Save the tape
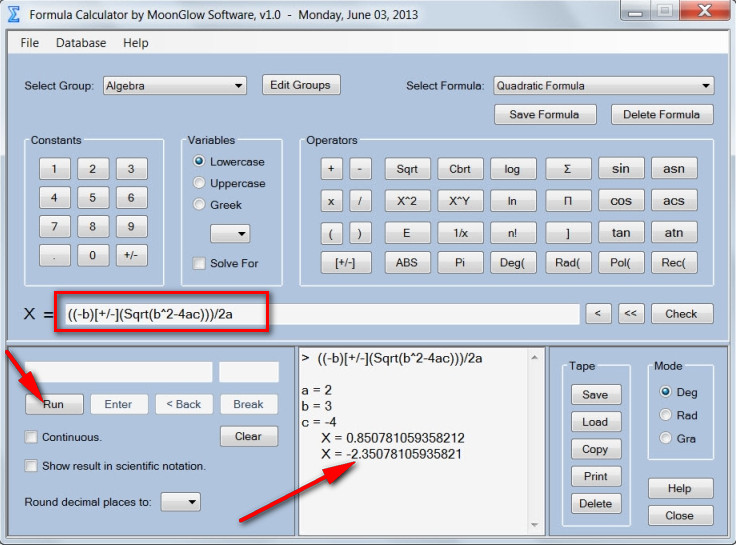 coord(596,395)
